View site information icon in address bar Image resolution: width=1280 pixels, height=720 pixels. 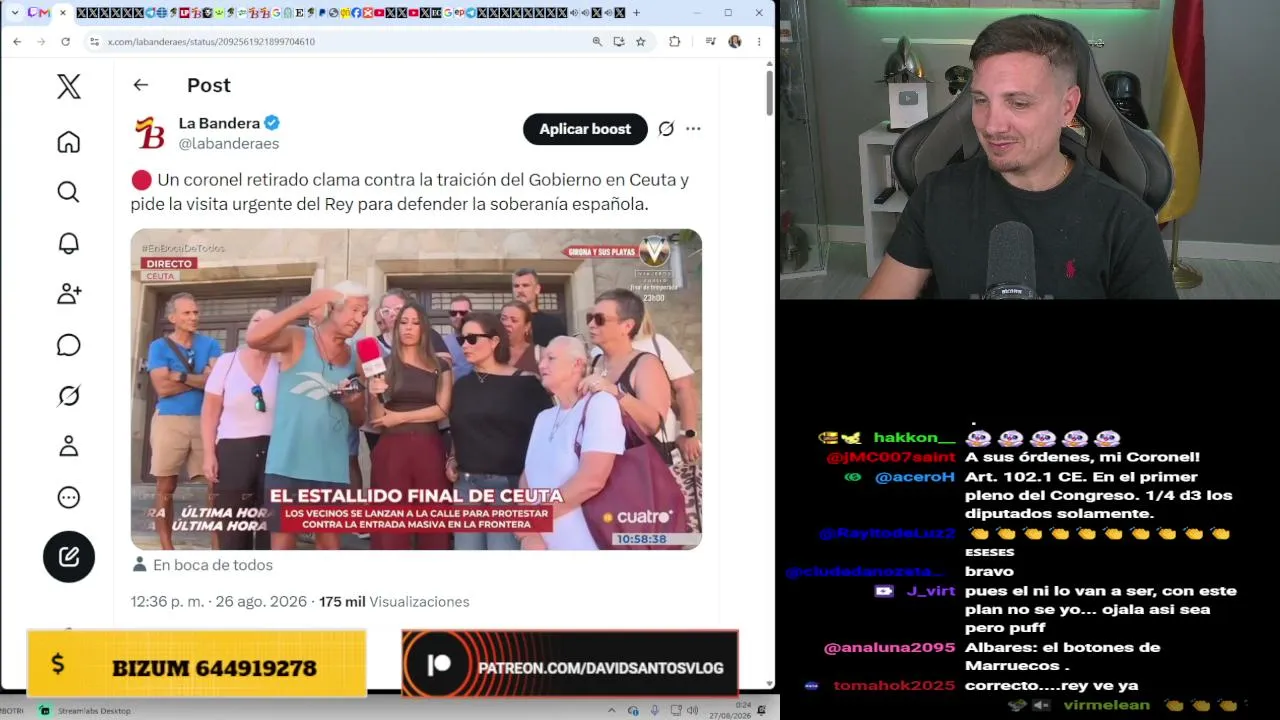pos(94,42)
